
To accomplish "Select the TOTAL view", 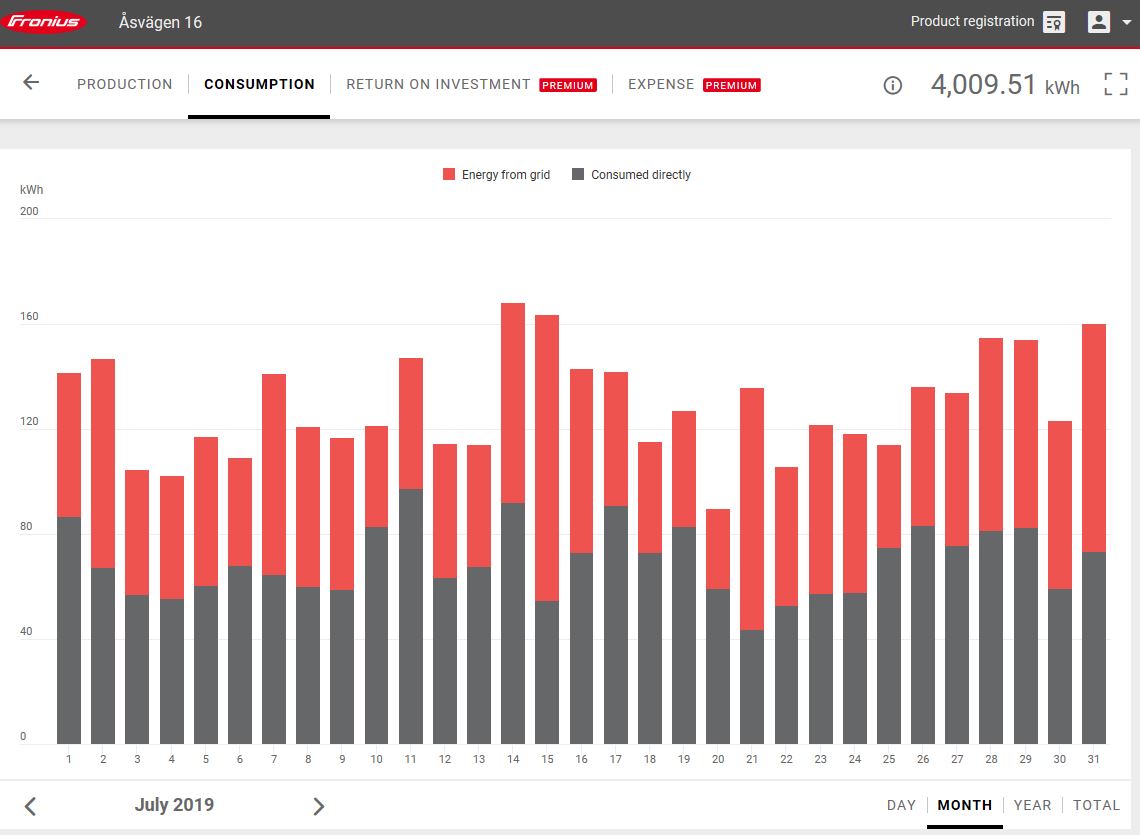I will pos(1096,805).
